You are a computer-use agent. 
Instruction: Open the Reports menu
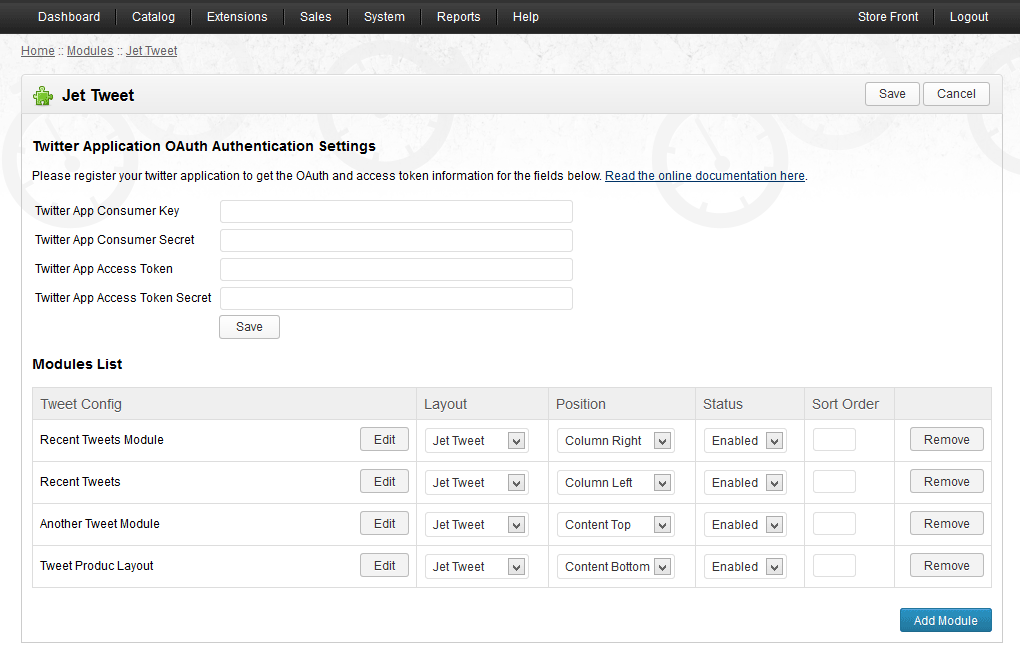click(x=459, y=17)
